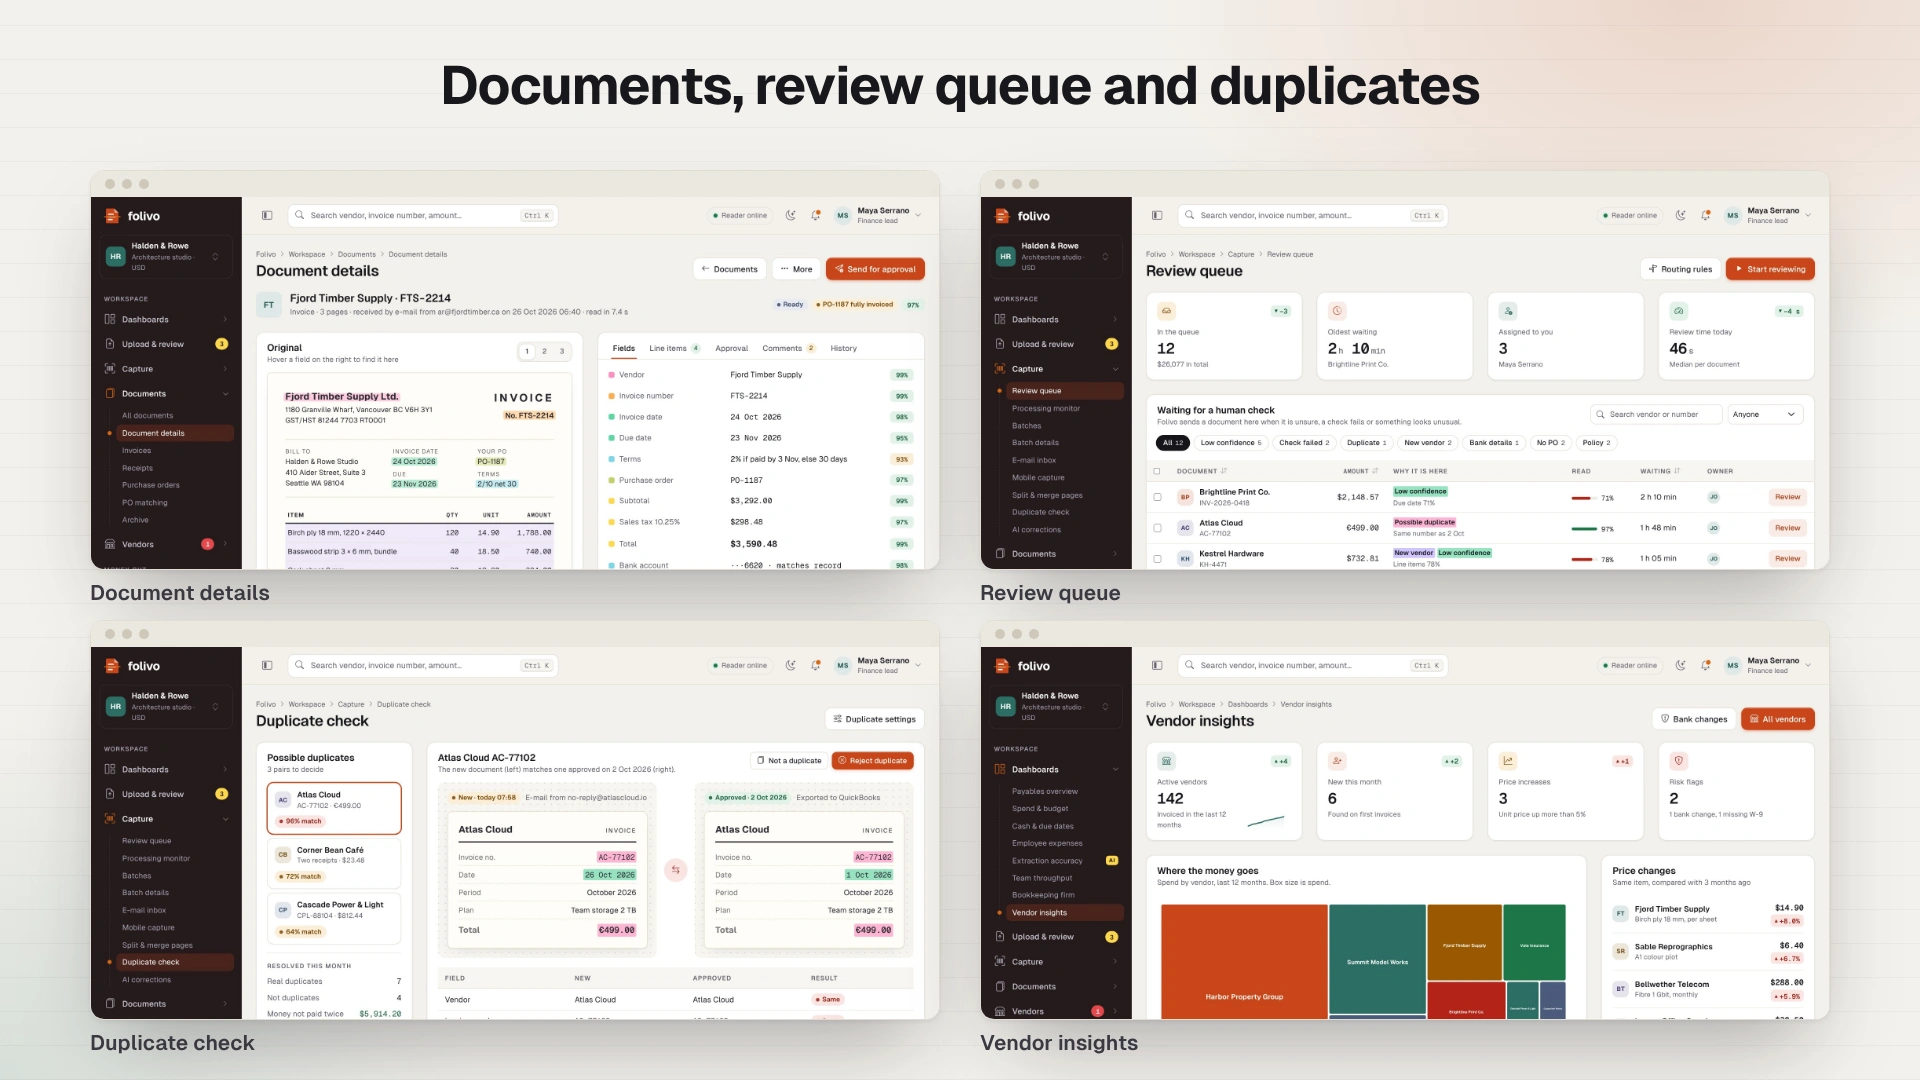1920x1080 pixels.
Task: Click Bank changes button in Vendor insights
Action: [x=1694, y=719]
